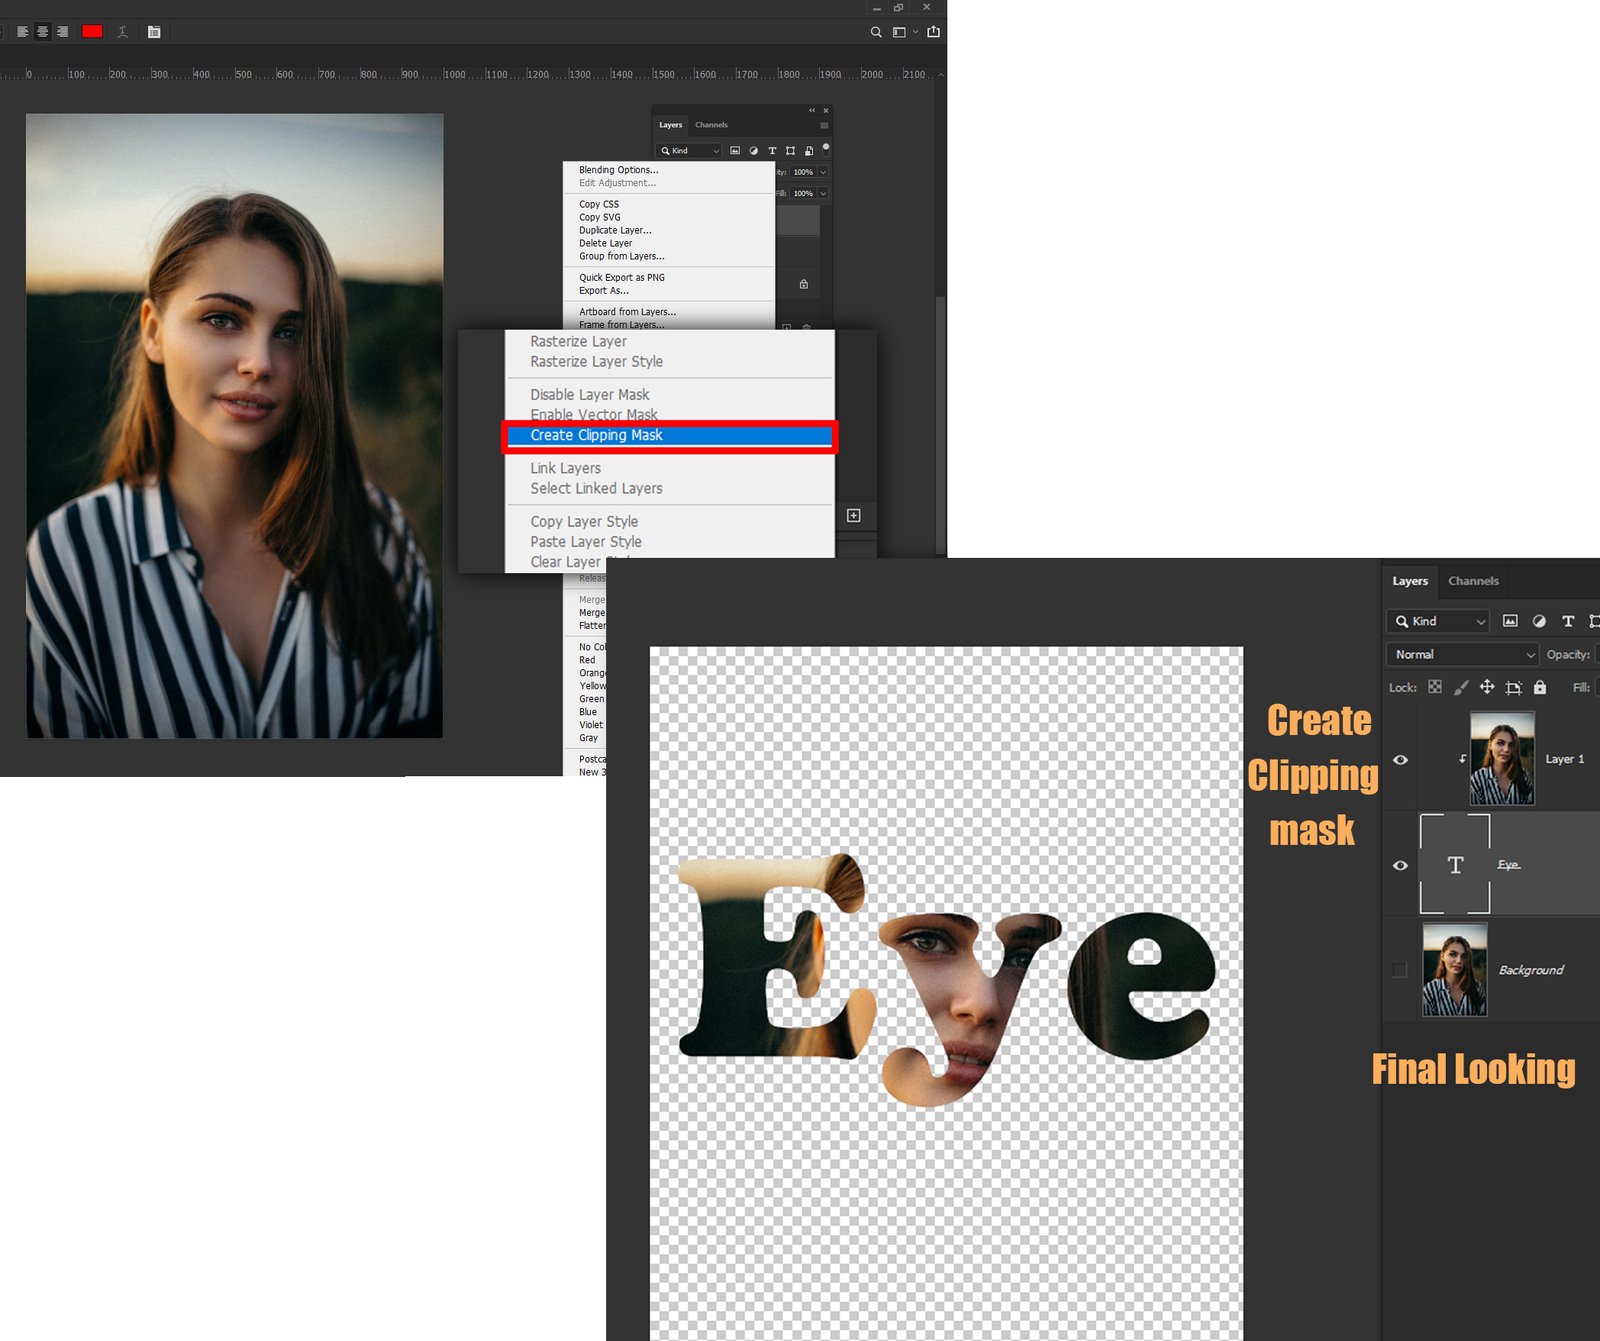Select Rasterize Layer in enlarged menu
1600x1341 pixels.
(x=578, y=342)
